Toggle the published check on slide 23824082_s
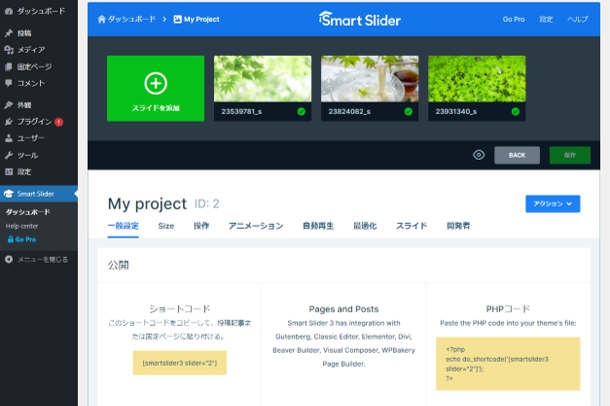610x406 pixels. [x=408, y=112]
